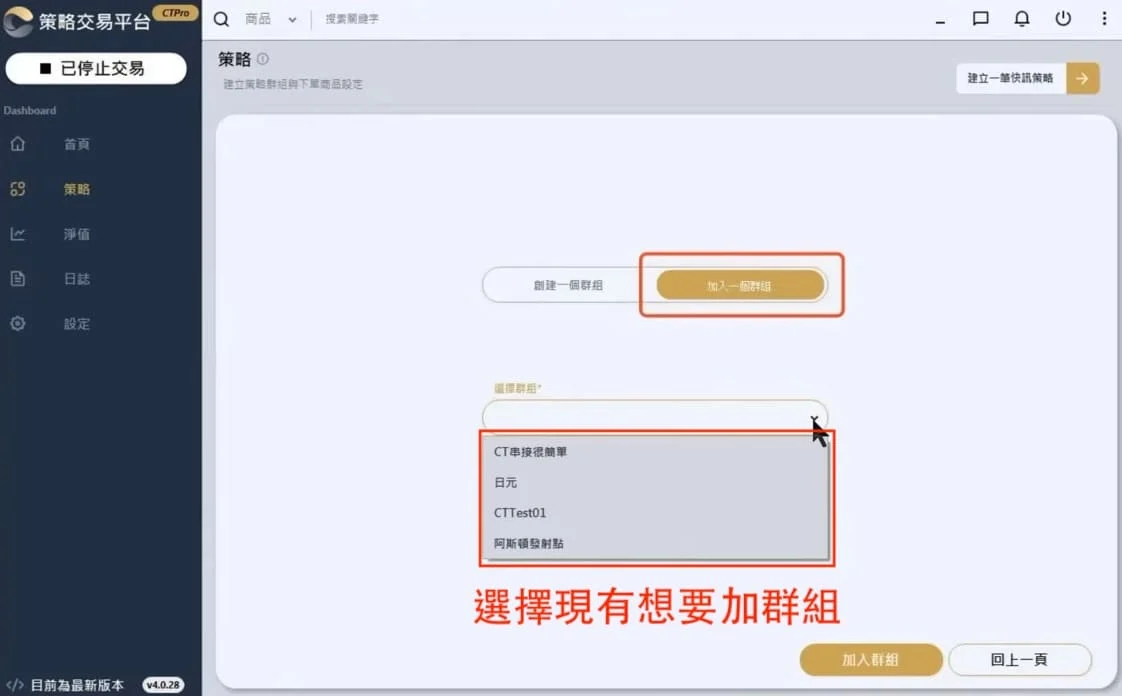Open the search magnifier icon

tap(220, 18)
